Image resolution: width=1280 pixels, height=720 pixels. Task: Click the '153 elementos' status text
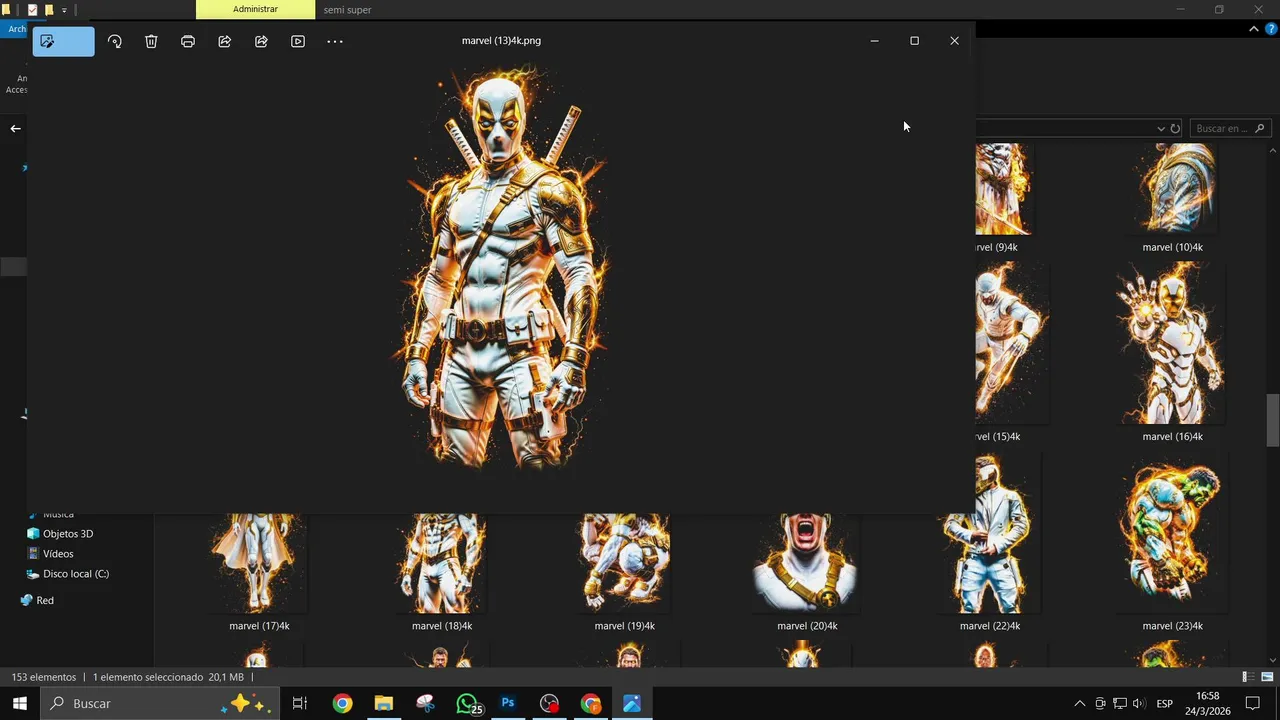pos(44,677)
